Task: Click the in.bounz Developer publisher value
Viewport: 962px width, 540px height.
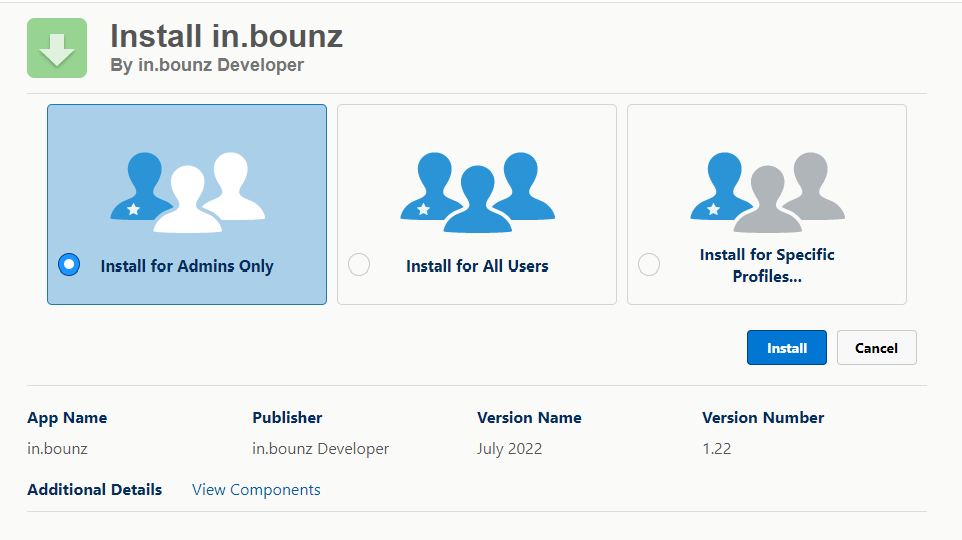Action: (320, 449)
